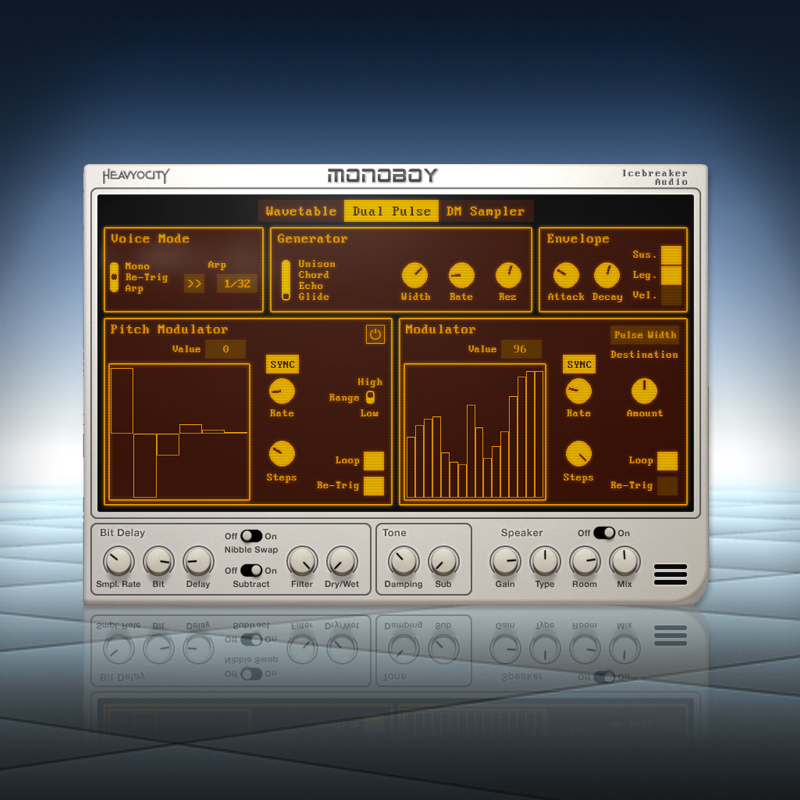Select the Arp voice mode label

click(x=134, y=288)
